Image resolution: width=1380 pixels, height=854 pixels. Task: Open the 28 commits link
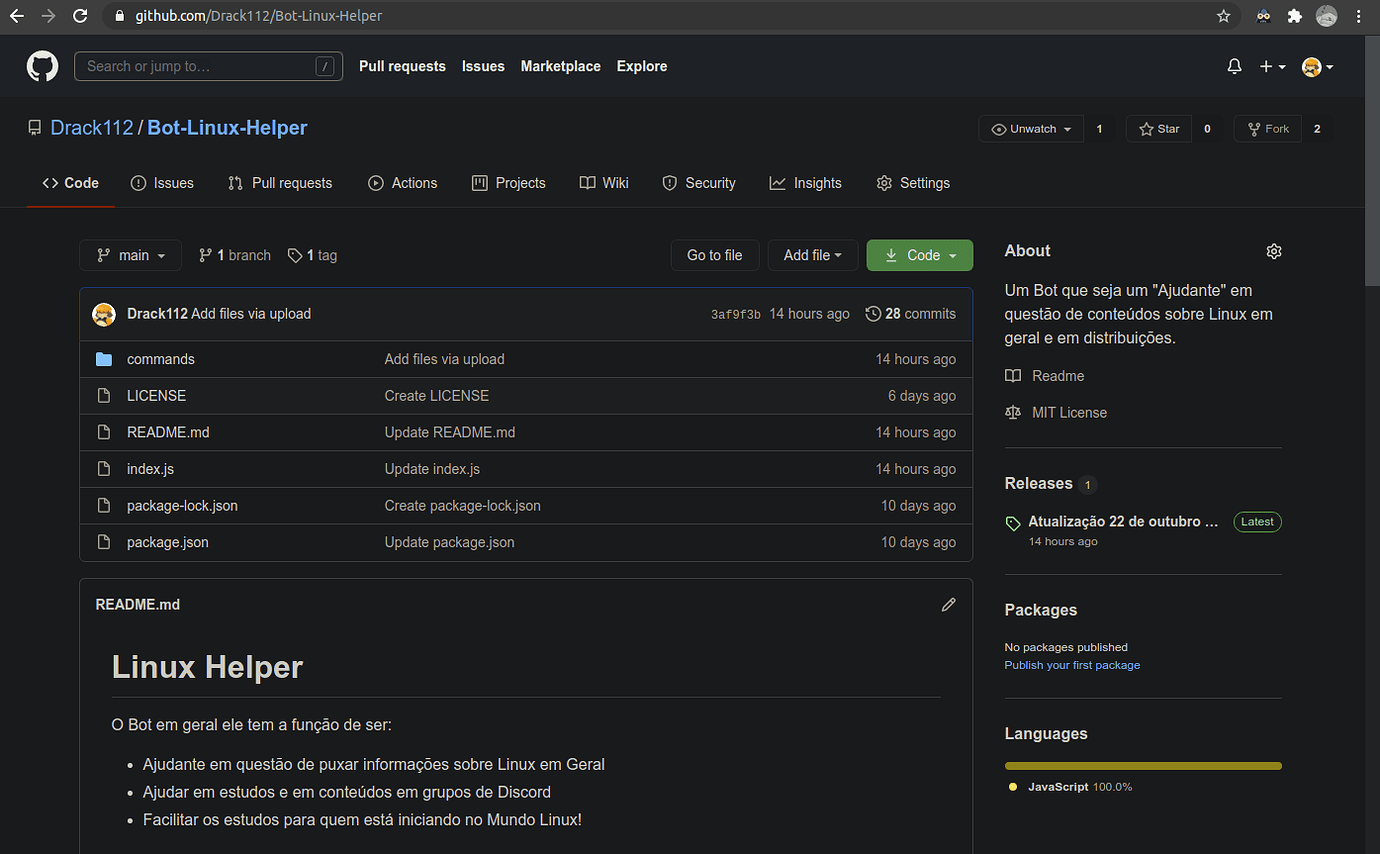tap(911, 314)
